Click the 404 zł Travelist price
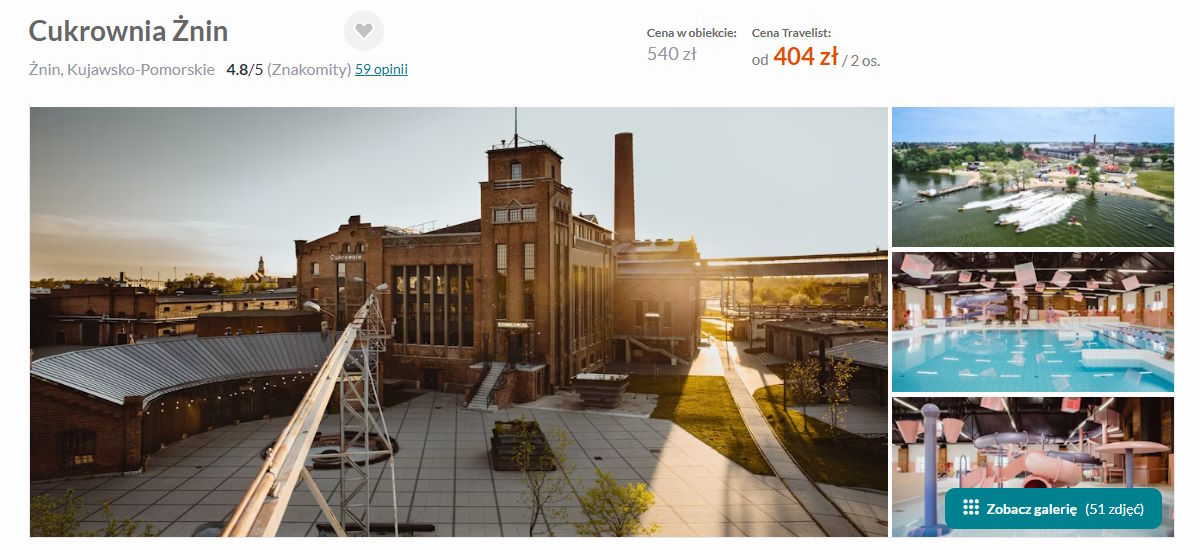 pyautogui.click(x=805, y=57)
